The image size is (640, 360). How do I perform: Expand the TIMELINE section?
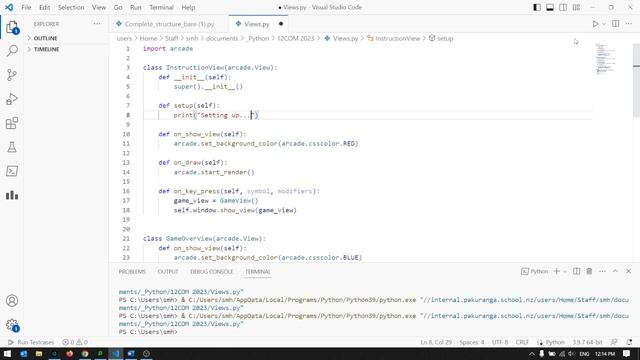(46, 49)
